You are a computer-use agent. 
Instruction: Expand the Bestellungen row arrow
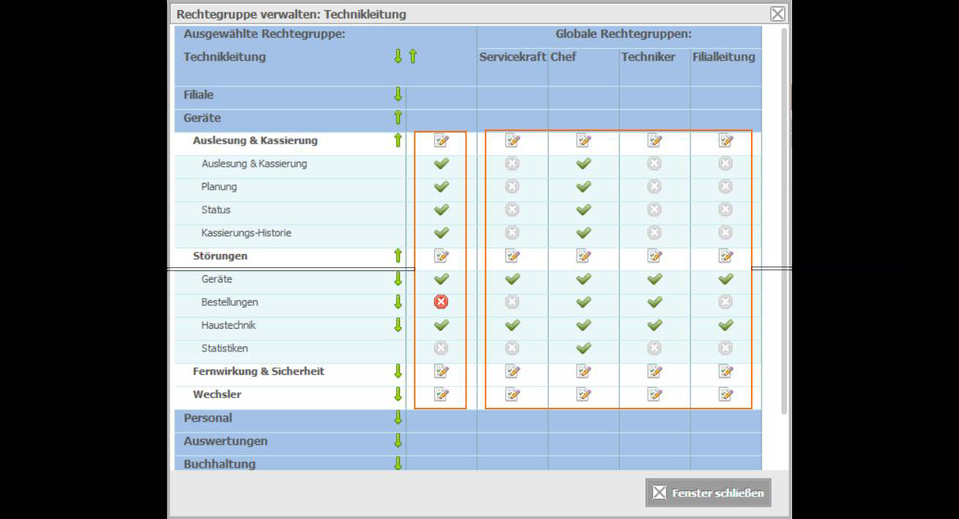click(x=398, y=302)
